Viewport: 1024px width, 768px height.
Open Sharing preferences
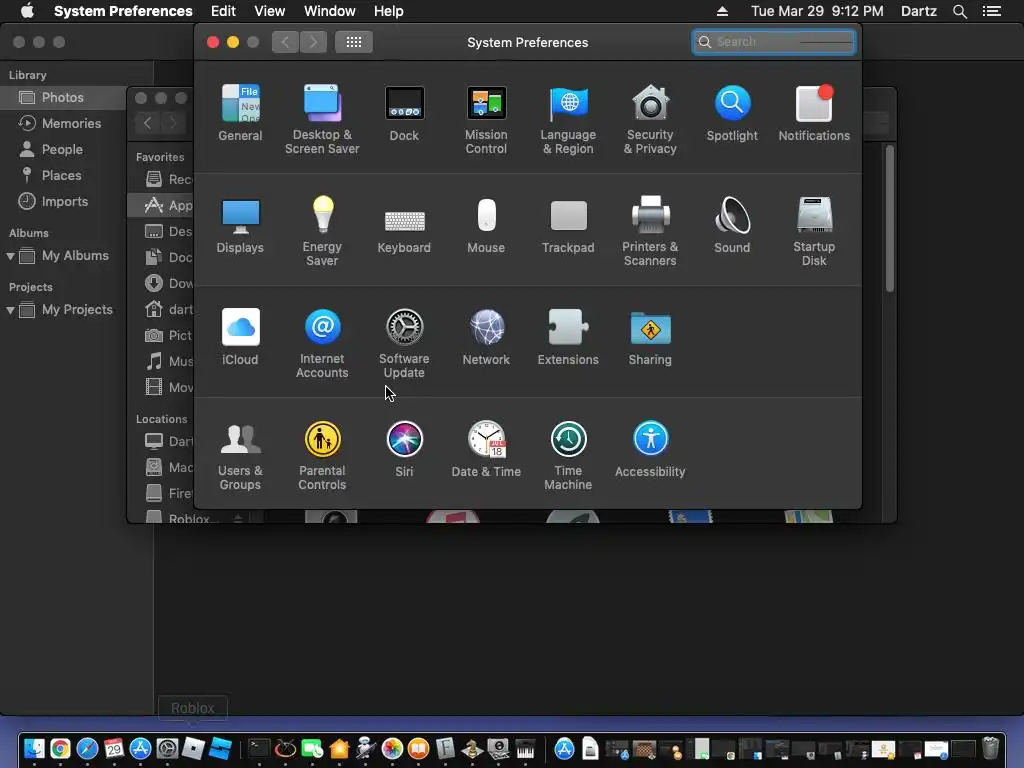(650, 337)
